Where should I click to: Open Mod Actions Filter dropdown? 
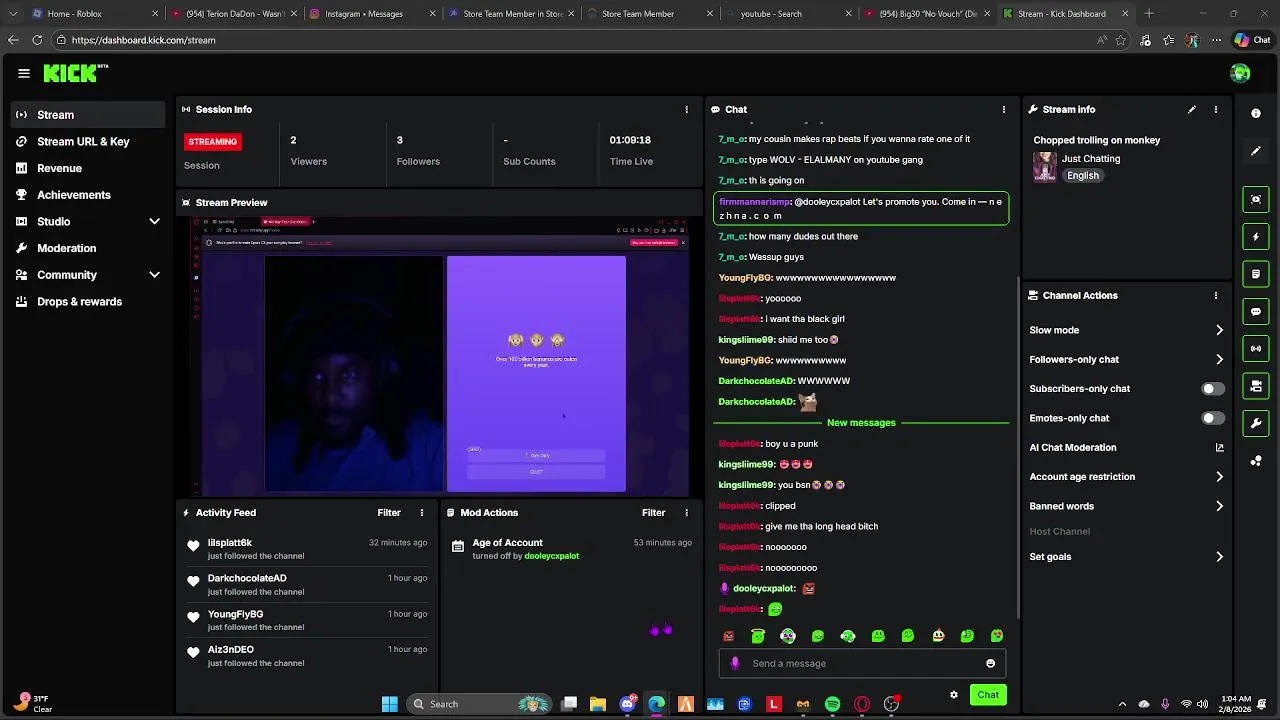coord(653,512)
